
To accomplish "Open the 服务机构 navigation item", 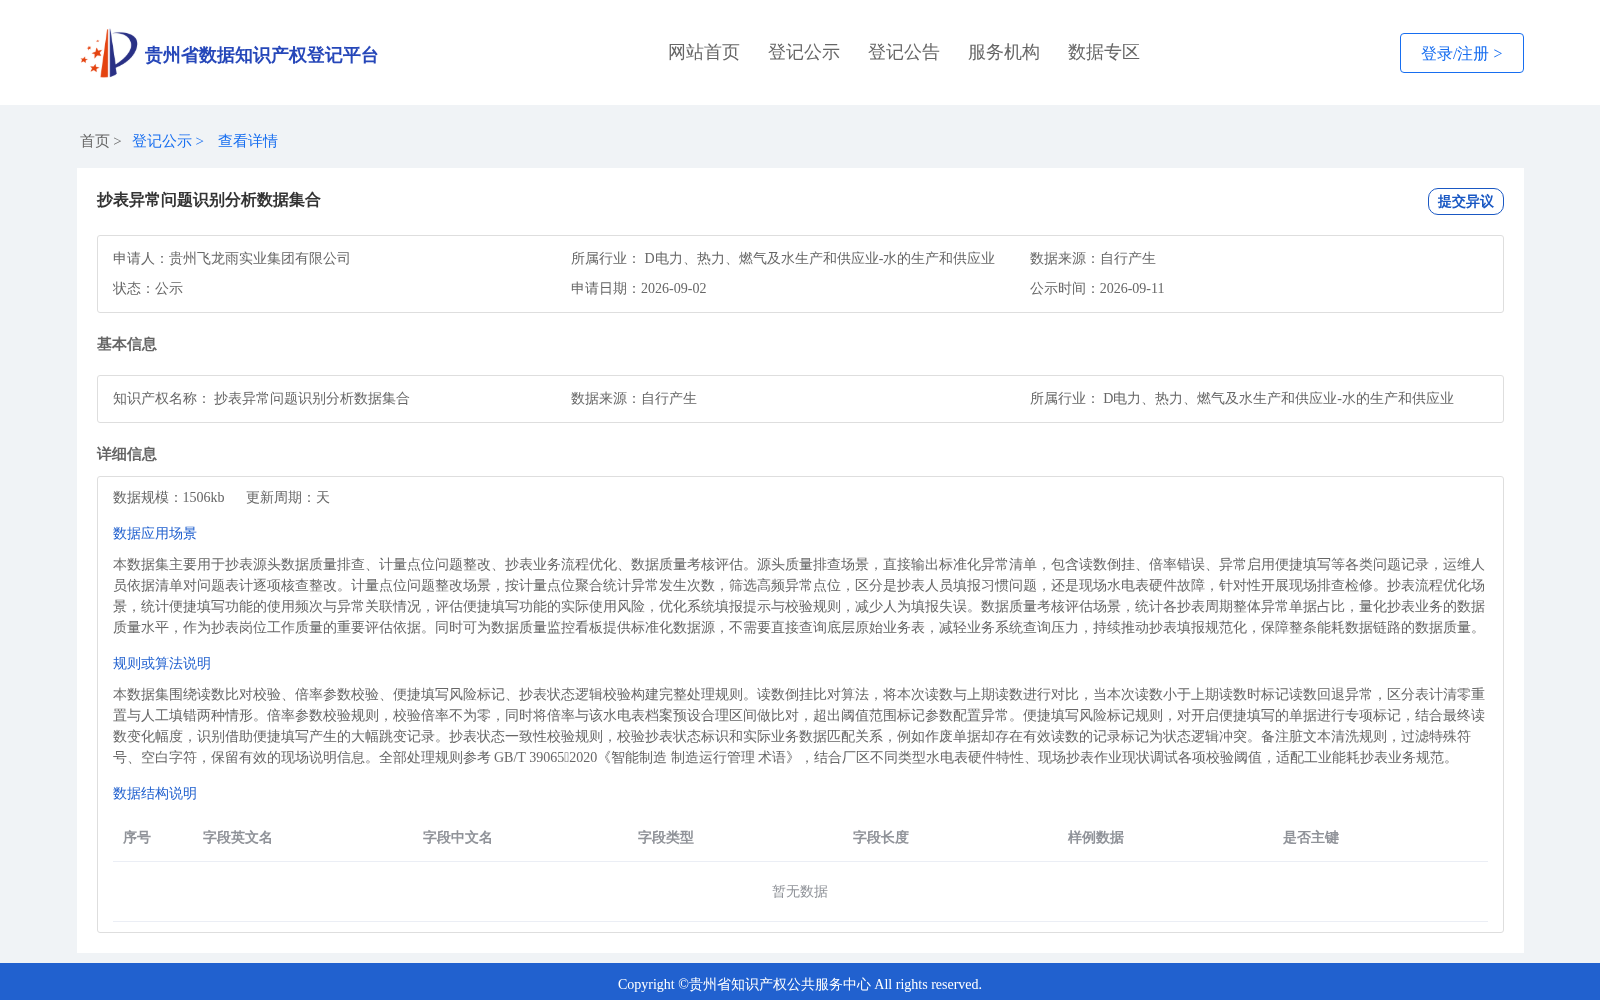I will pos(1004,52).
